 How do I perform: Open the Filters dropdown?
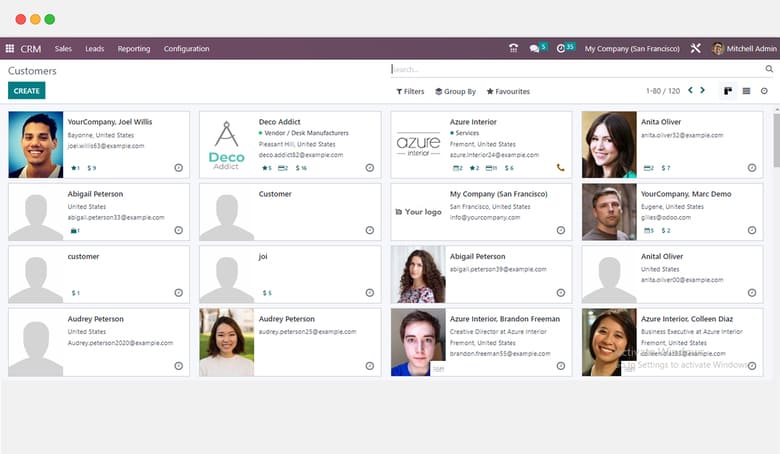[410, 91]
